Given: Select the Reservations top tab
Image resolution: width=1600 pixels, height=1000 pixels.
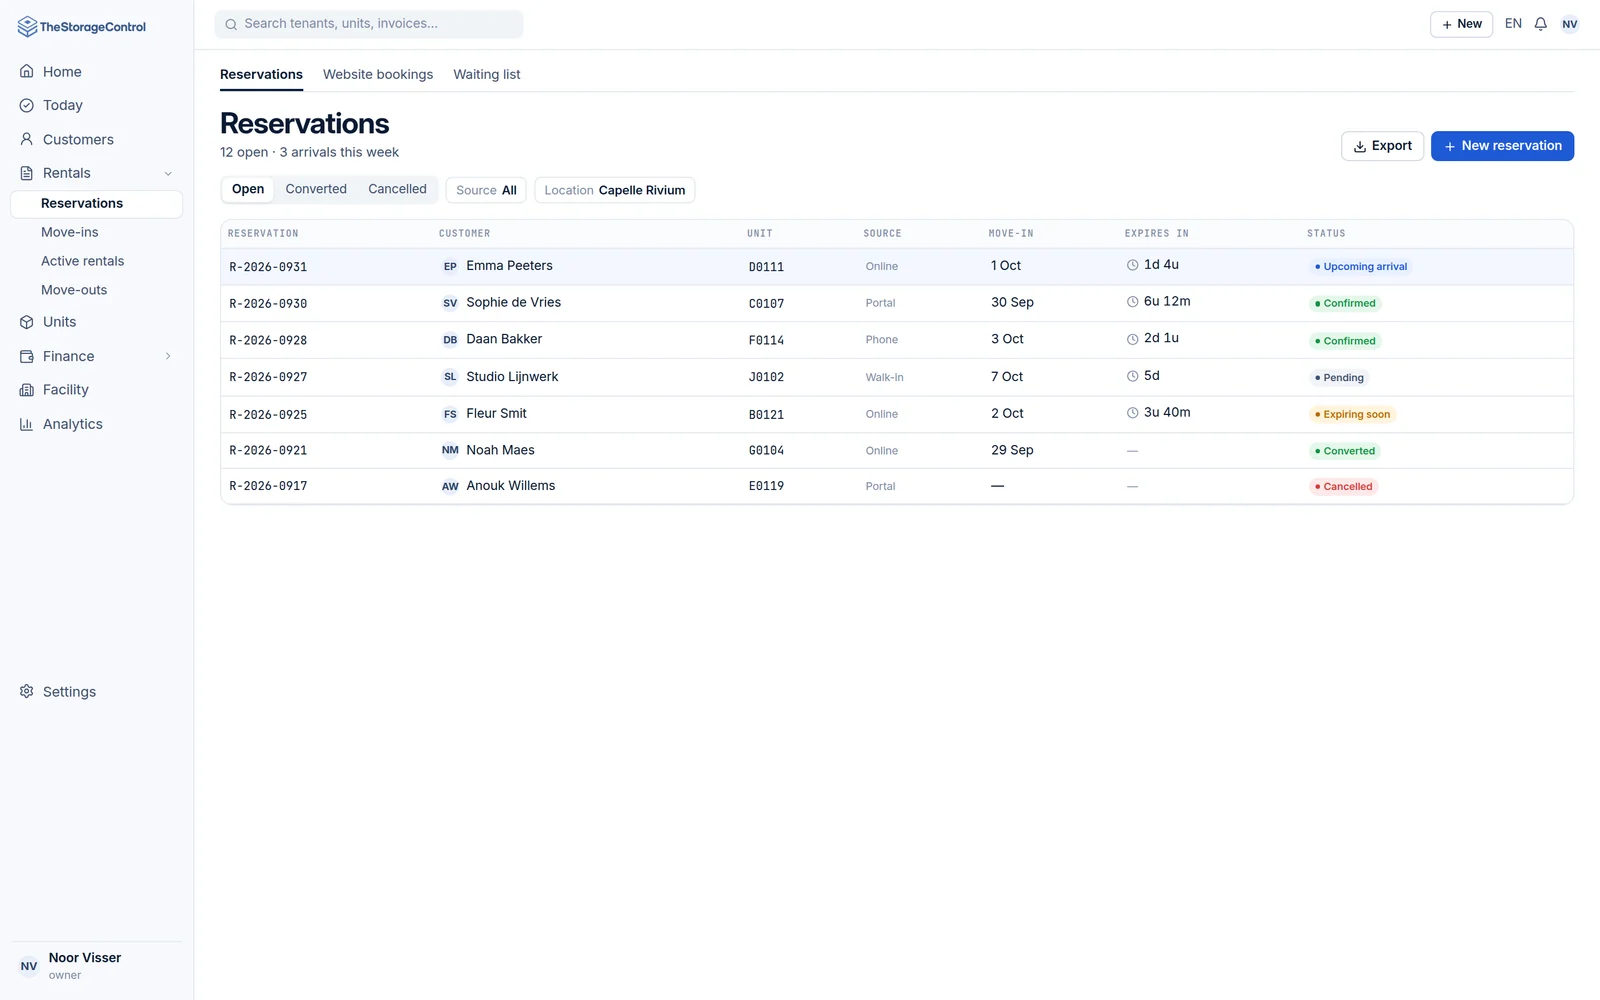Looking at the screenshot, I should click(x=261, y=75).
